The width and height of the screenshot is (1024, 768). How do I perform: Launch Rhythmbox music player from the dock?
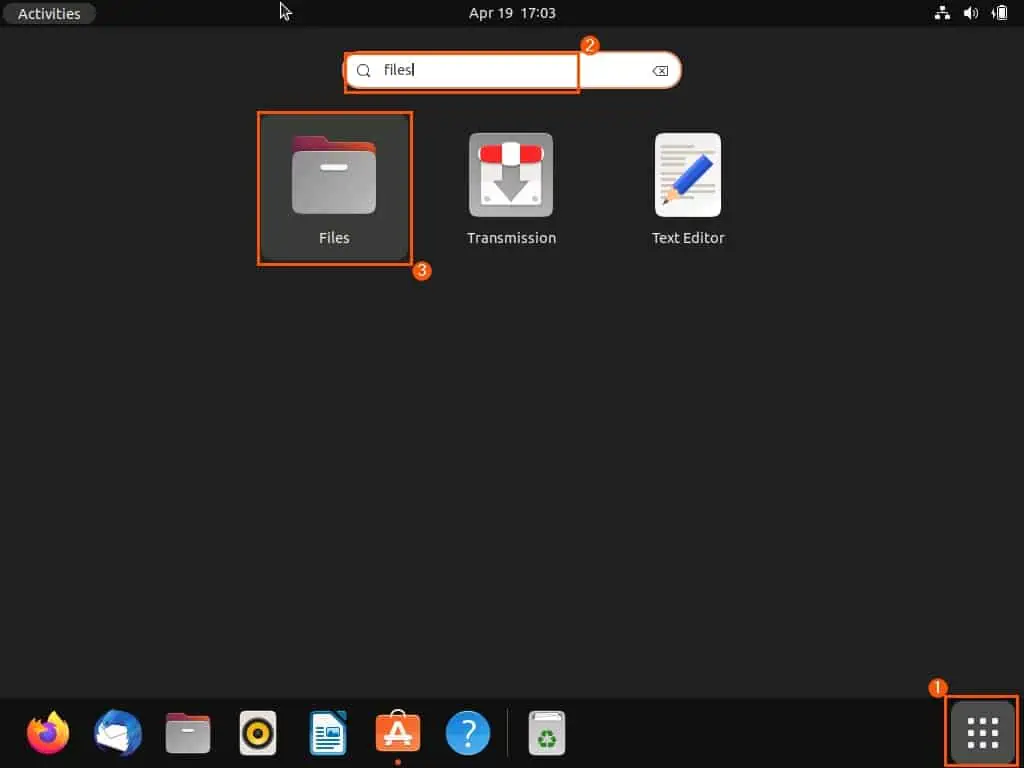click(x=258, y=733)
